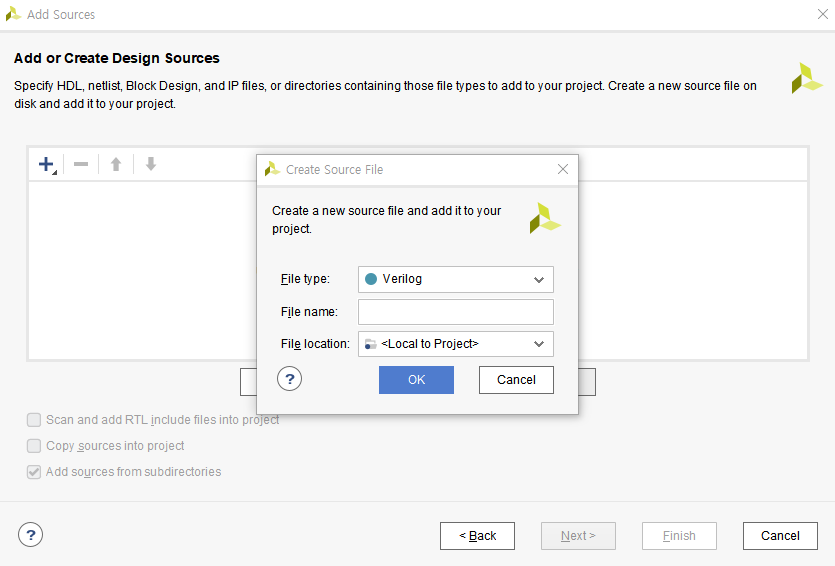Click the Next button in wizard
Image resolution: width=835 pixels, height=566 pixels.
coord(578,536)
